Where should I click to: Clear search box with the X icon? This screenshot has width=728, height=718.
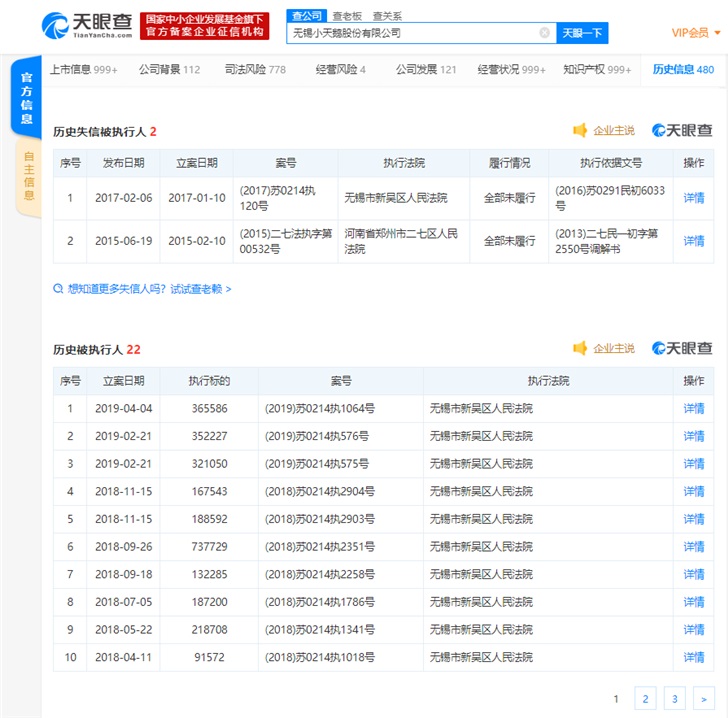tap(545, 33)
